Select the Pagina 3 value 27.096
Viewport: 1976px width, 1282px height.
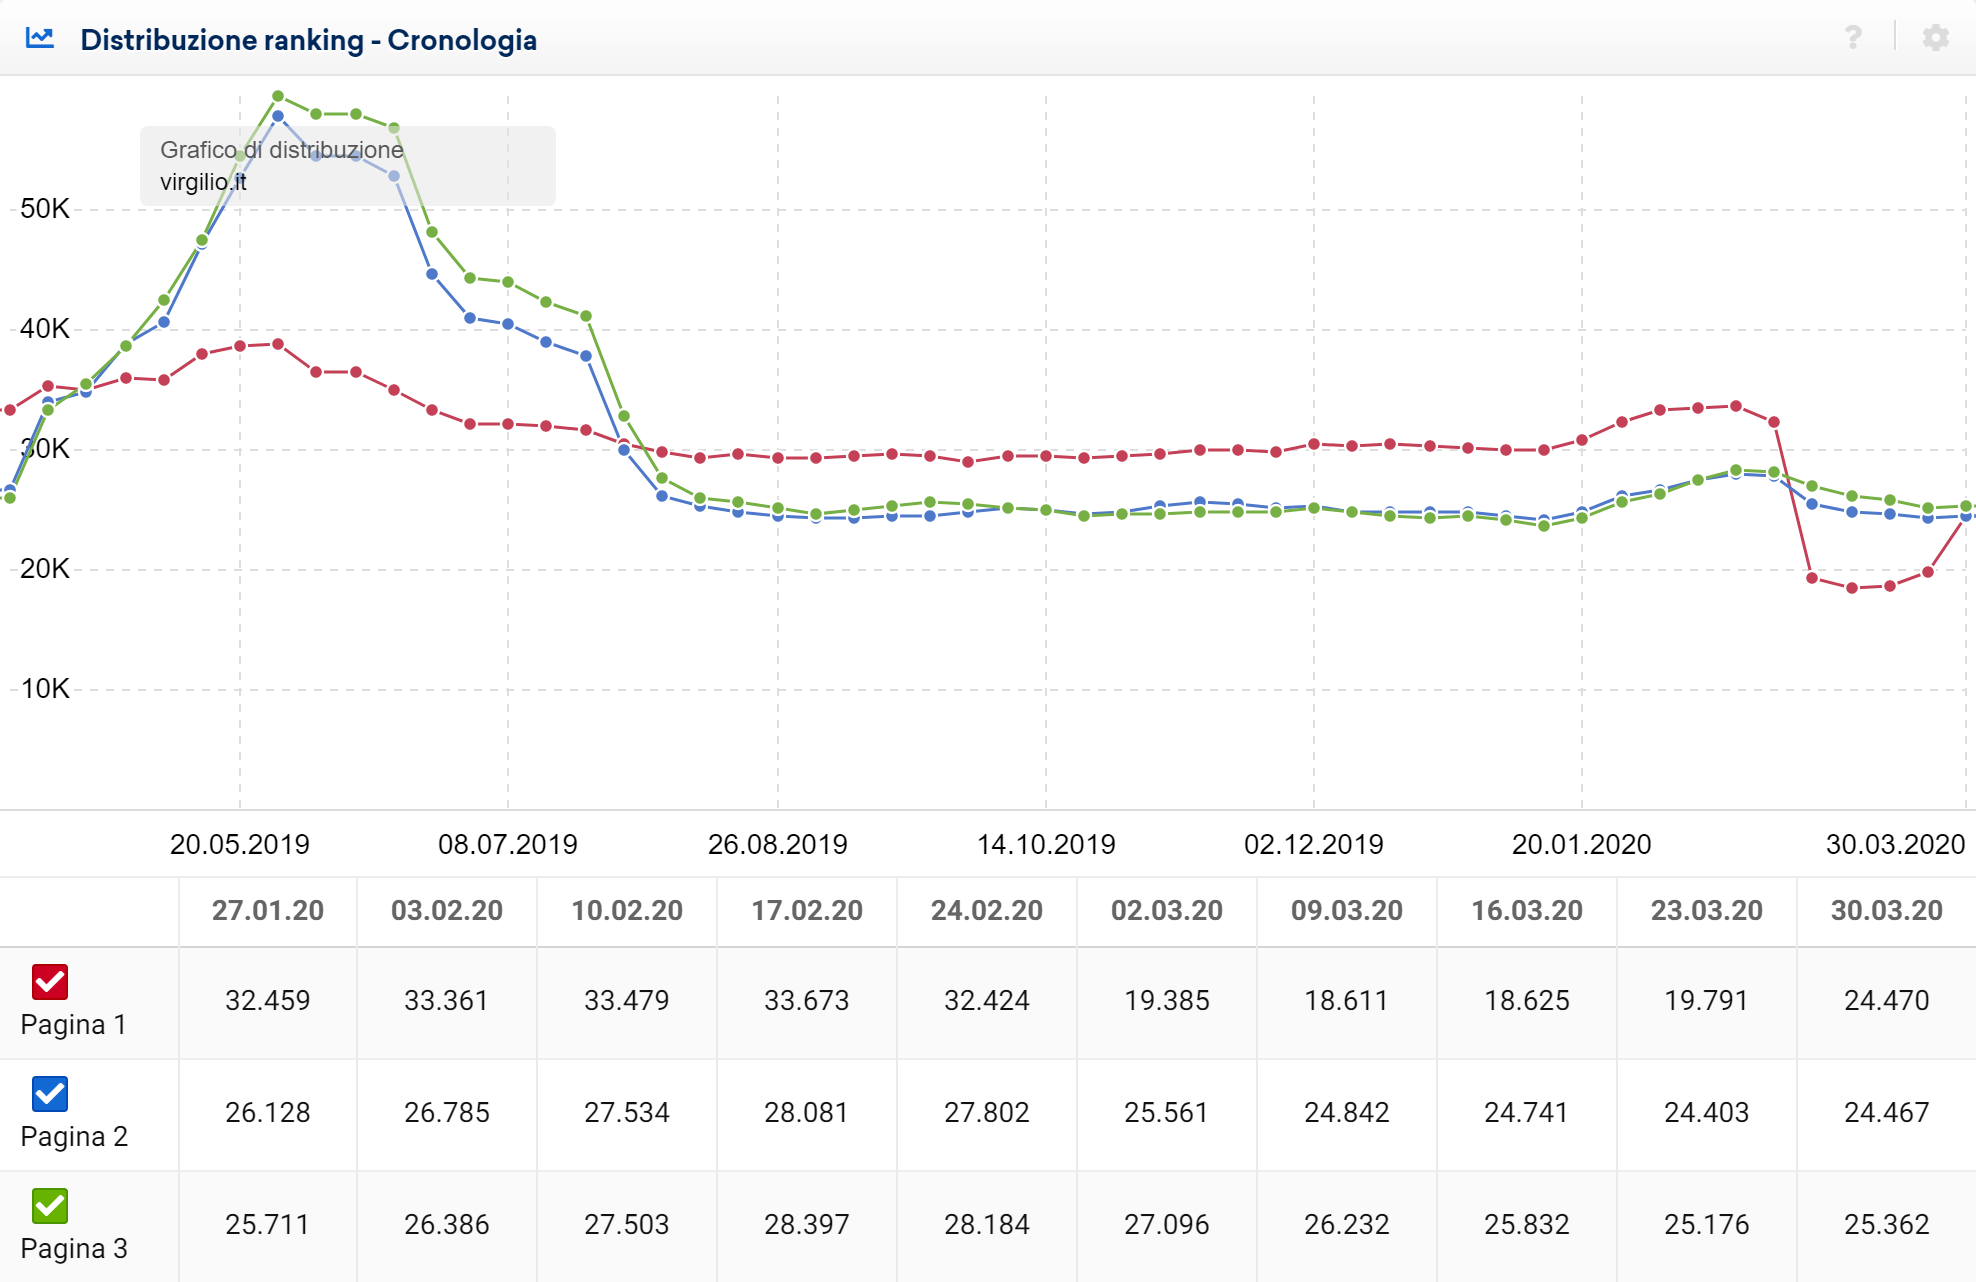pos(1167,1225)
